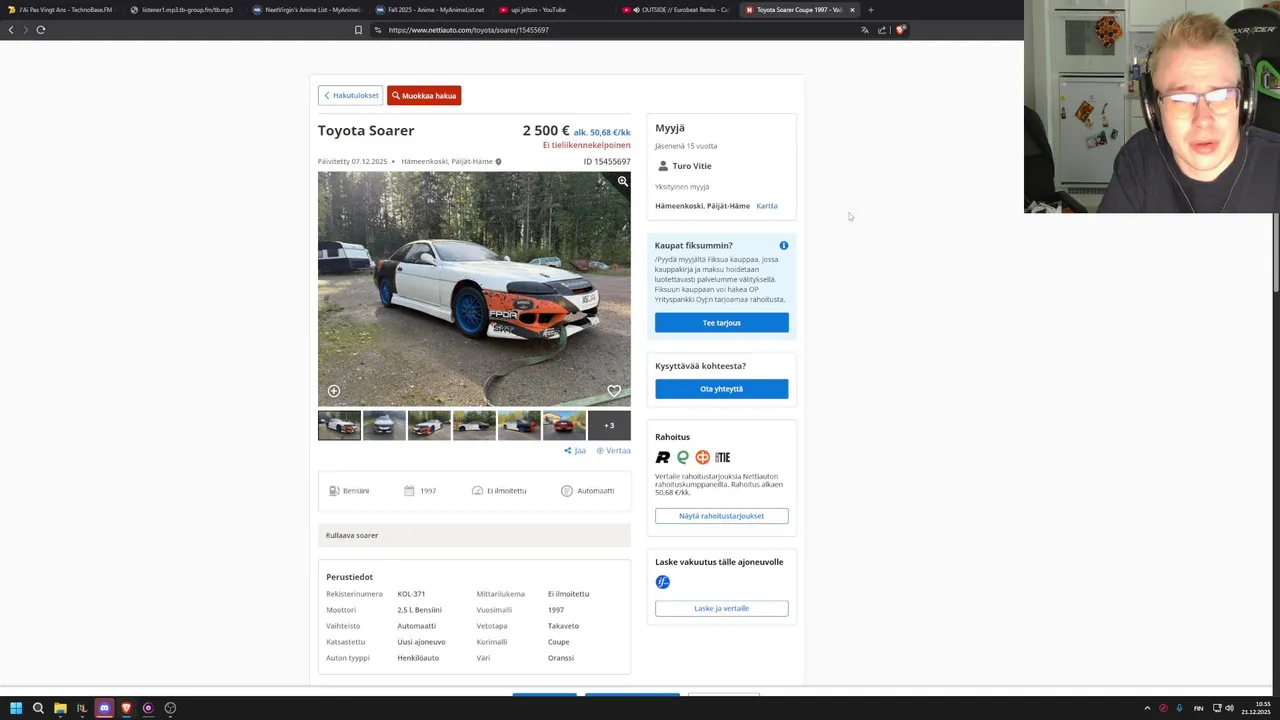The width and height of the screenshot is (1280, 720).
Task: Click the FIN keyboard language indicator
Action: pos(1198,708)
